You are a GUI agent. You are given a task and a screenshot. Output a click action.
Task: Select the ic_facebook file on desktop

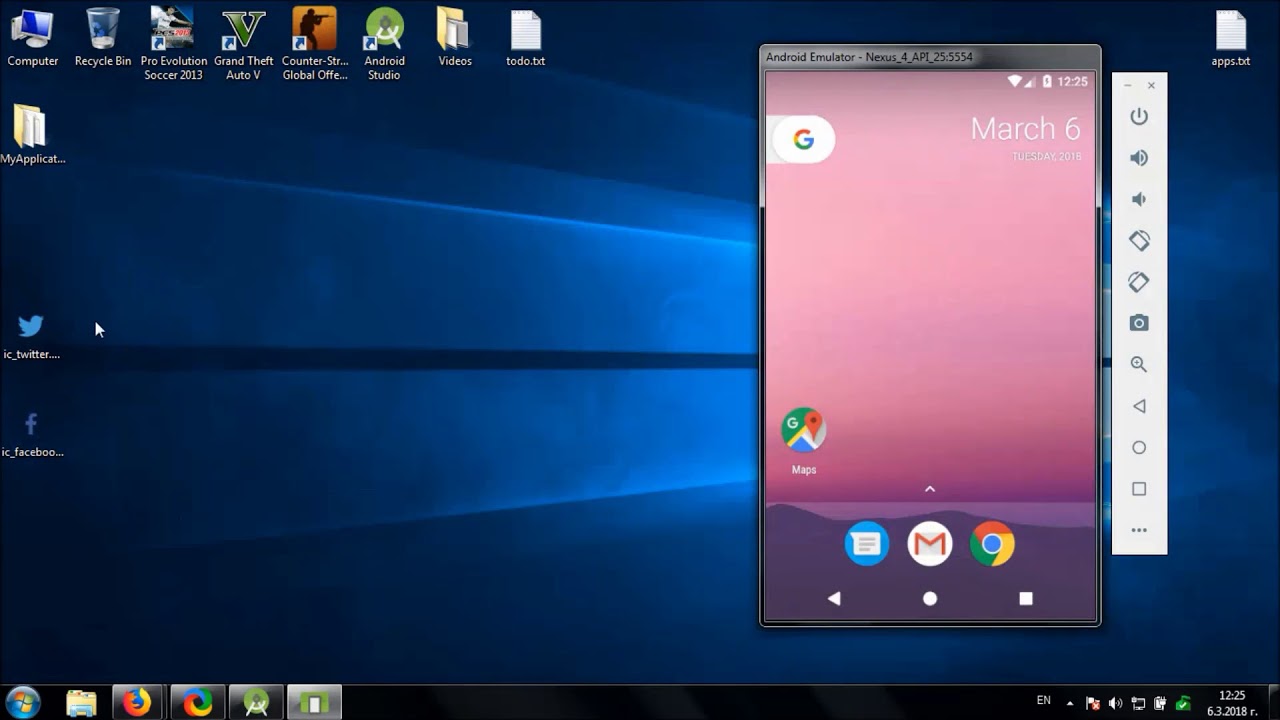click(32, 433)
